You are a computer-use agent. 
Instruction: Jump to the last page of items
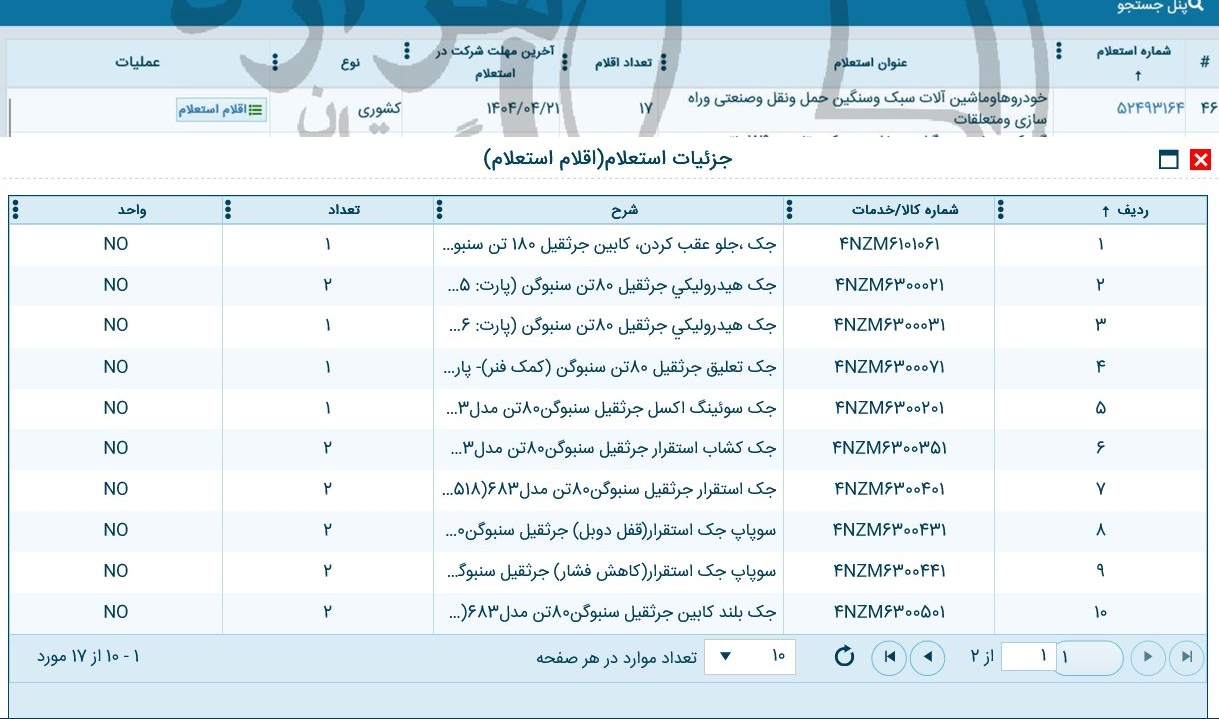pos(1188,656)
